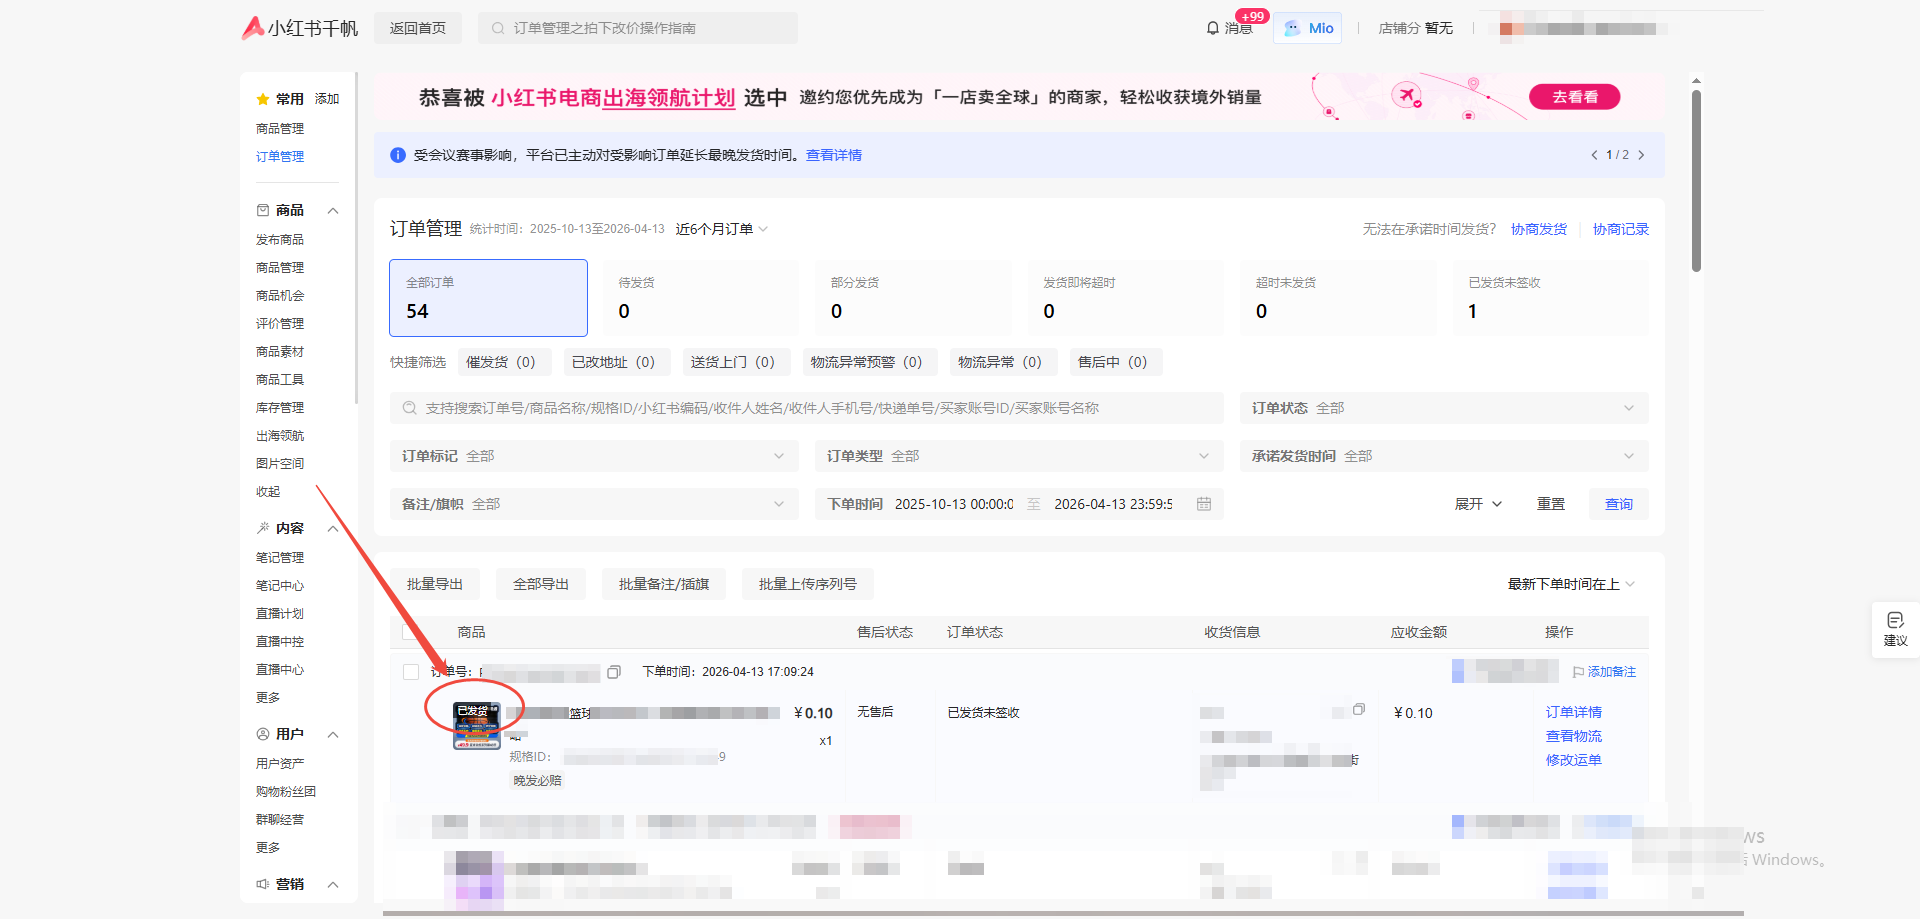1920x919 pixels.
Task: Open 订单管理 in the sidebar
Action: 280,157
